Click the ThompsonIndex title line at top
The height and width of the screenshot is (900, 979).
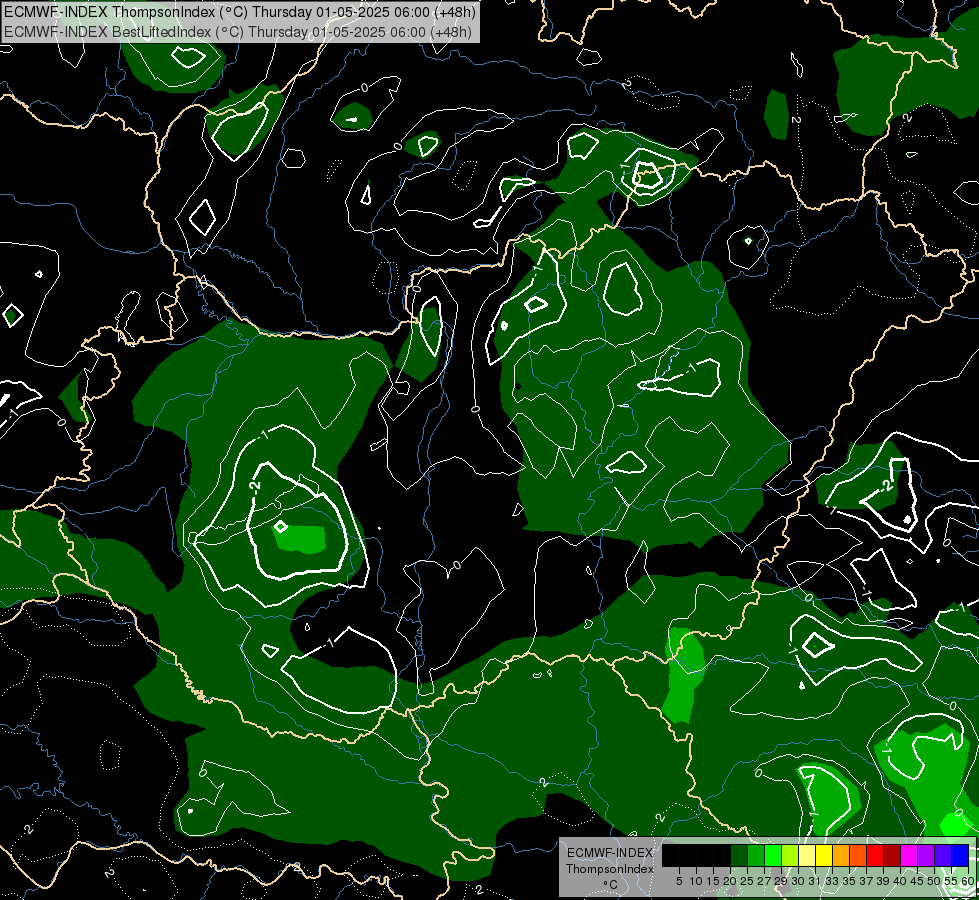240,12
